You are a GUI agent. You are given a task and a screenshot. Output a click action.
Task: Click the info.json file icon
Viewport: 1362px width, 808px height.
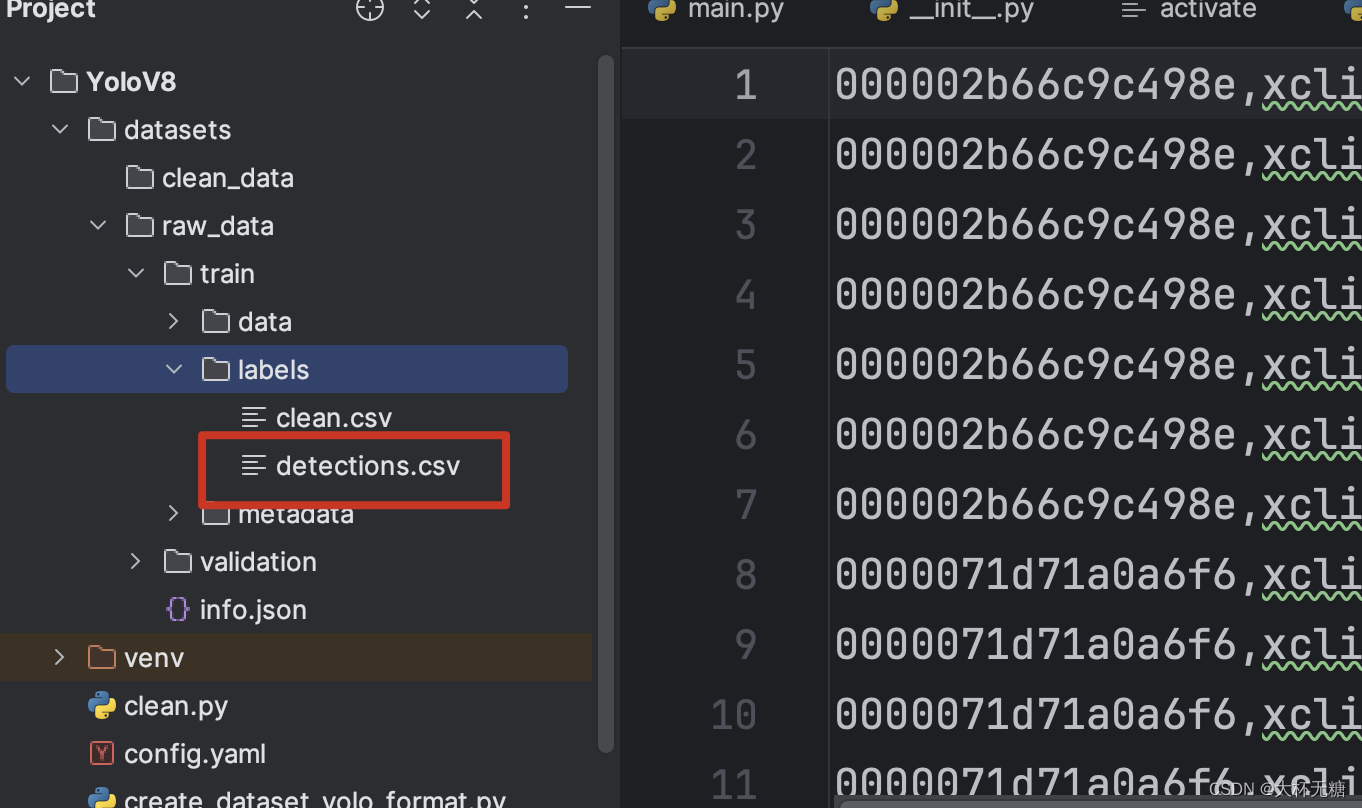(x=178, y=610)
